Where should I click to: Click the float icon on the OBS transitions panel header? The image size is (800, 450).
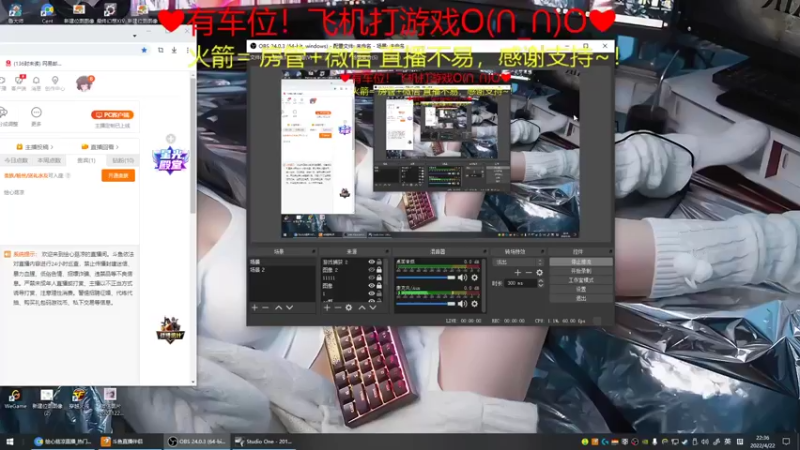pyautogui.click(x=542, y=252)
